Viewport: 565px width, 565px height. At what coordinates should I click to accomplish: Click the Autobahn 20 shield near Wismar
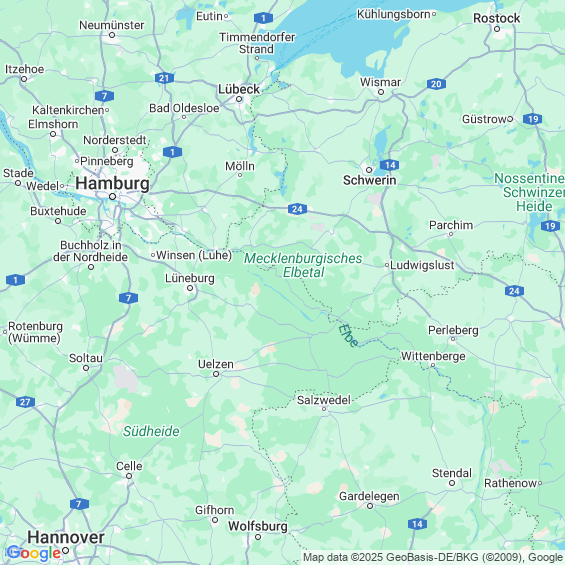tap(436, 84)
